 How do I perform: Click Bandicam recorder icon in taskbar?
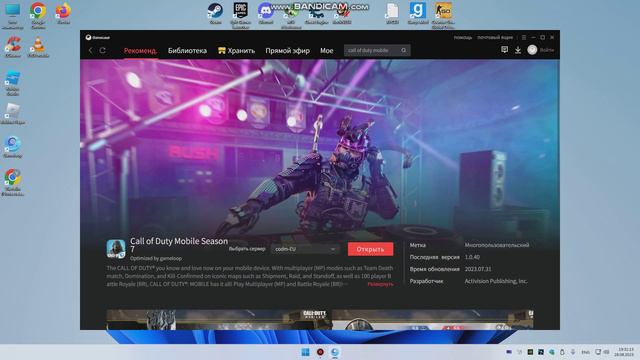320,352
